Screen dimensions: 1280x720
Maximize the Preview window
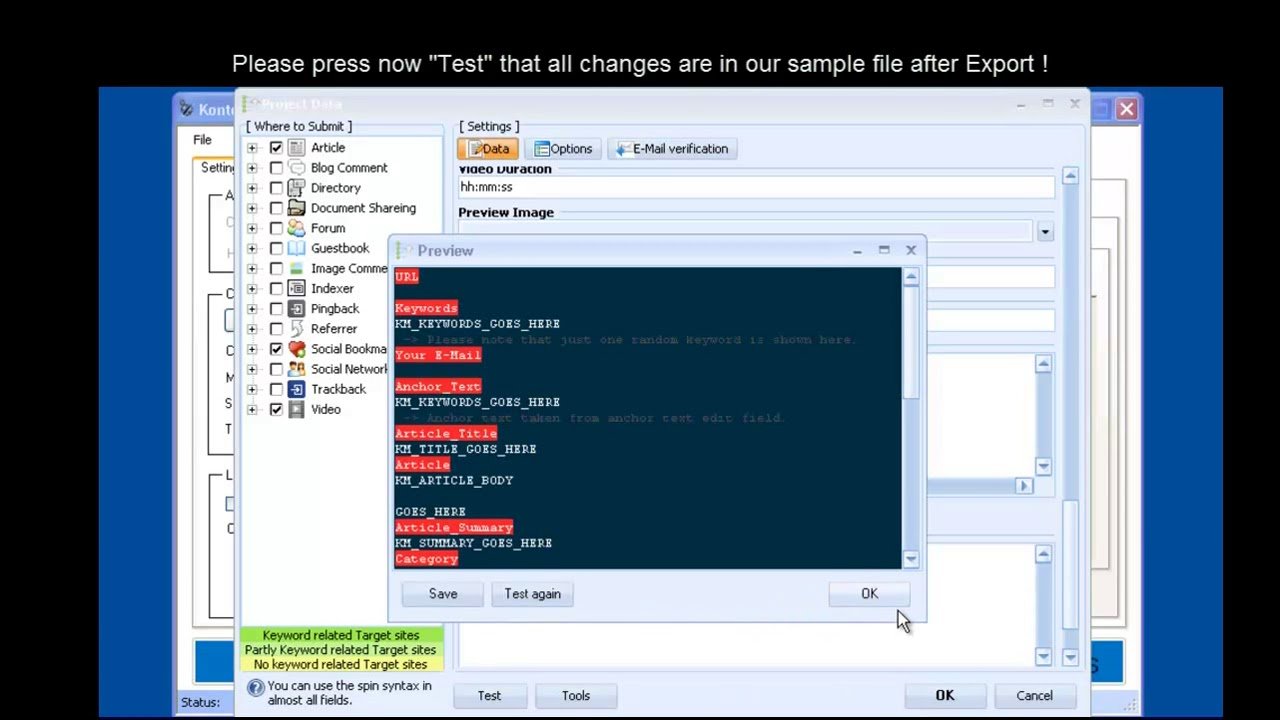[x=884, y=250]
